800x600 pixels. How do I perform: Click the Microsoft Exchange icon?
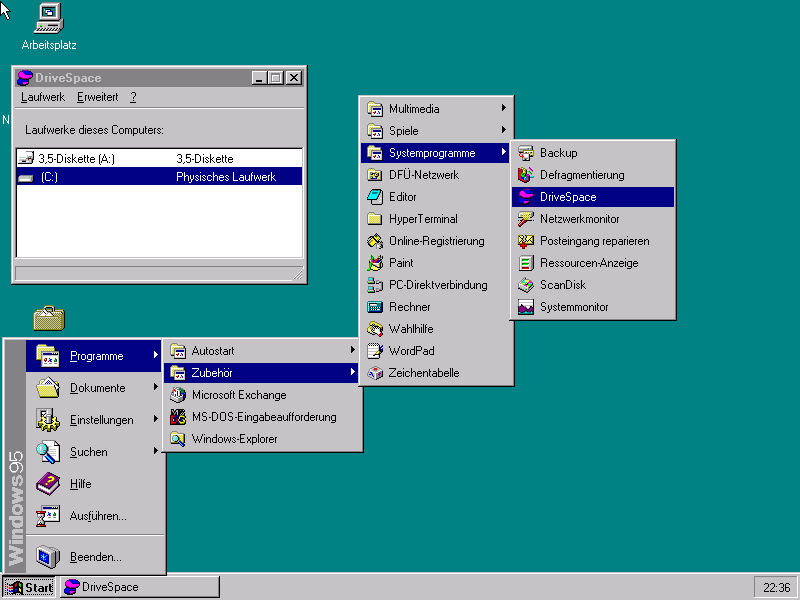click(x=178, y=394)
